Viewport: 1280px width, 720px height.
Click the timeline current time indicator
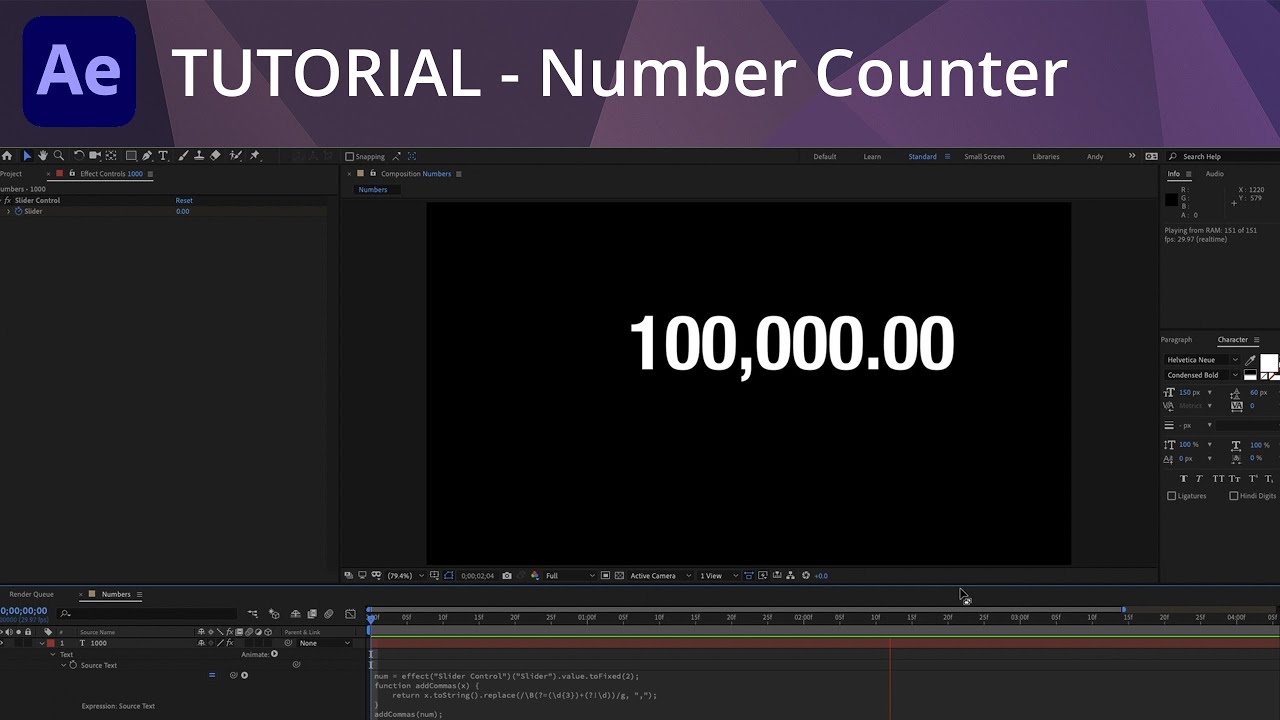pyautogui.click(x=371, y=618)
